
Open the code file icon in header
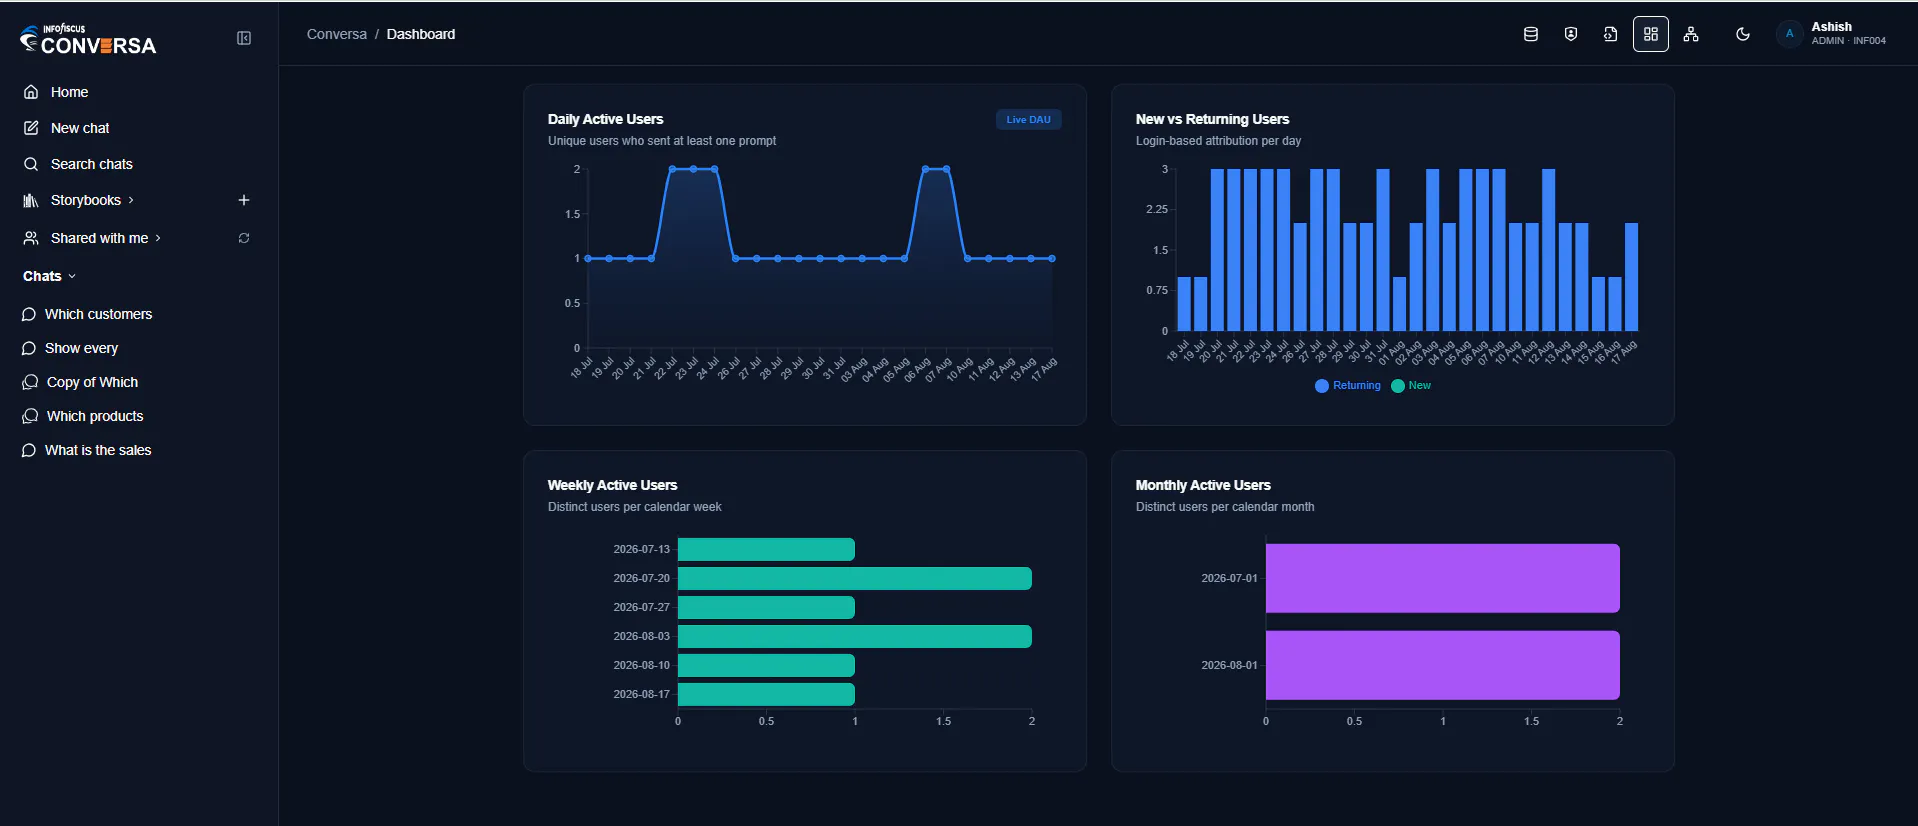(1611, 34)
